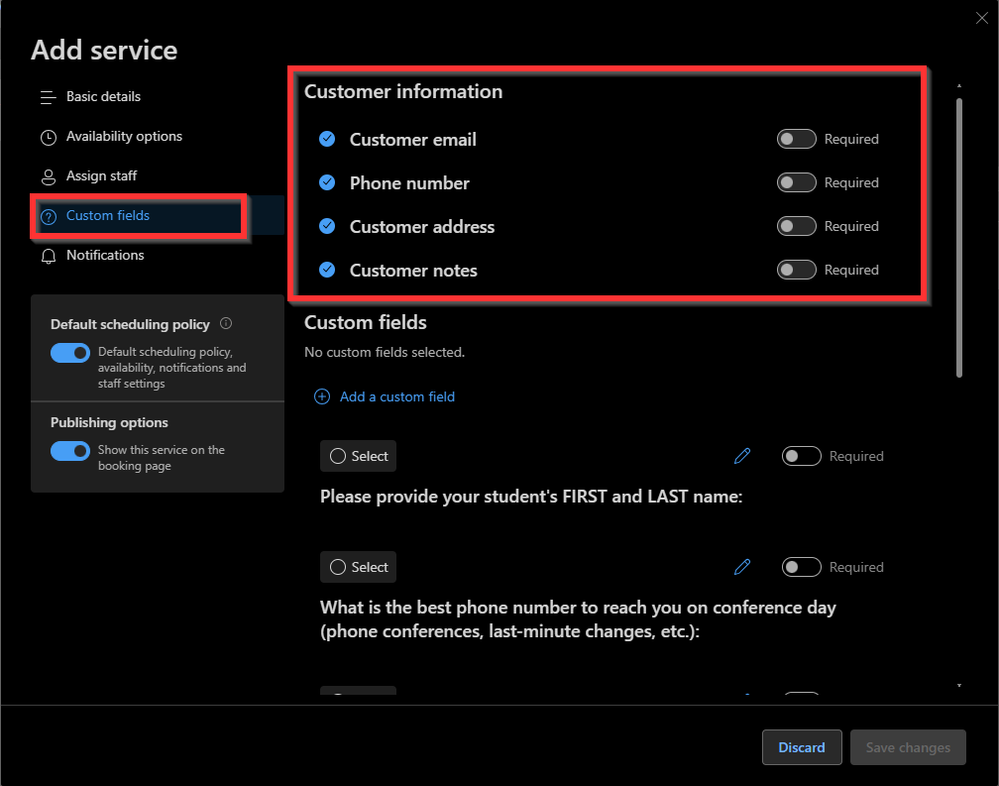Open the Basic details section
This screenshot has height=786, width=999.
[x=103, y=97]
